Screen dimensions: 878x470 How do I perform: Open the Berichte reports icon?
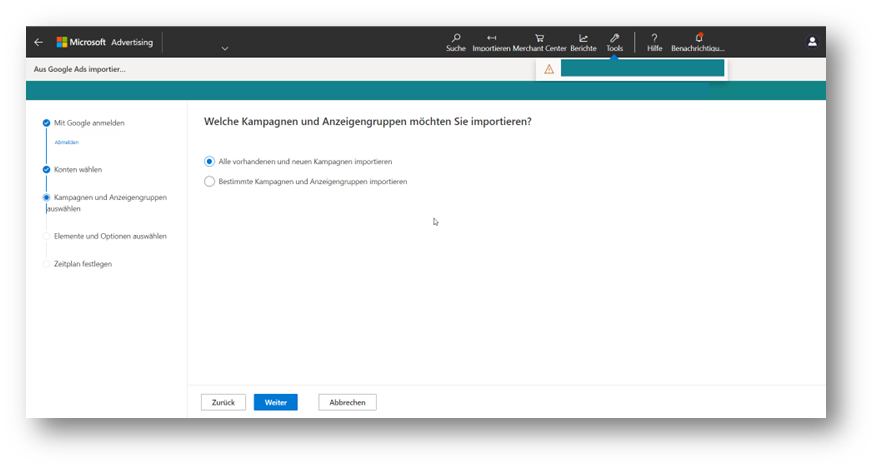pos(583,39)
